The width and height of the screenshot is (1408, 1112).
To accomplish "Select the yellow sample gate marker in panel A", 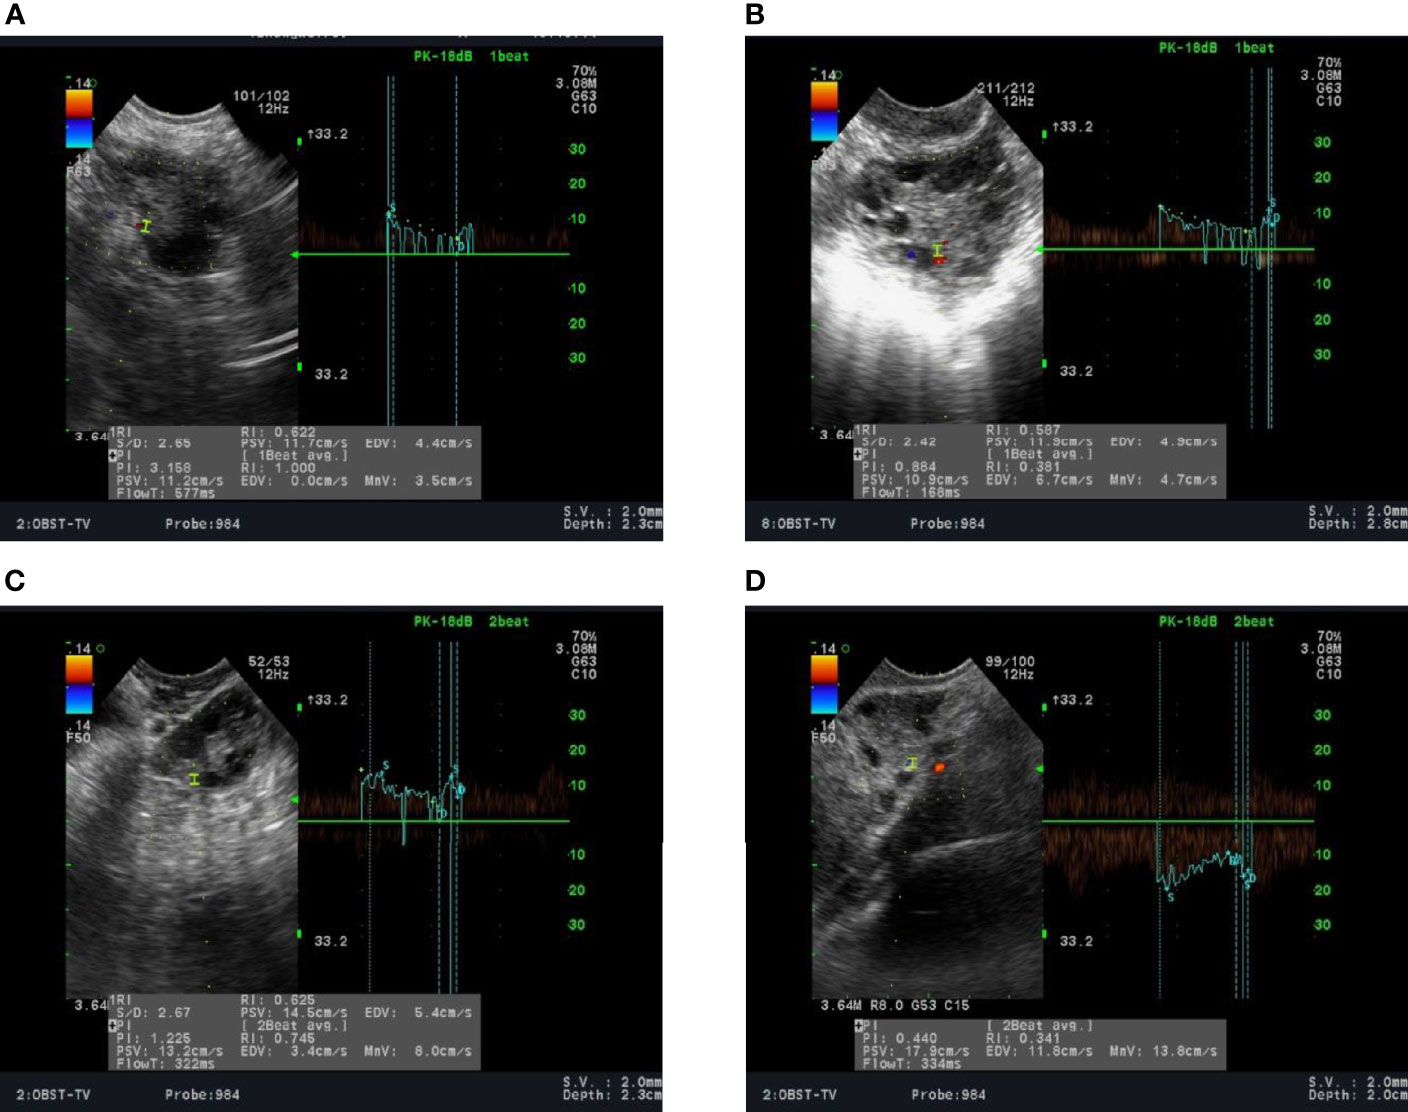I will point(146,227).
